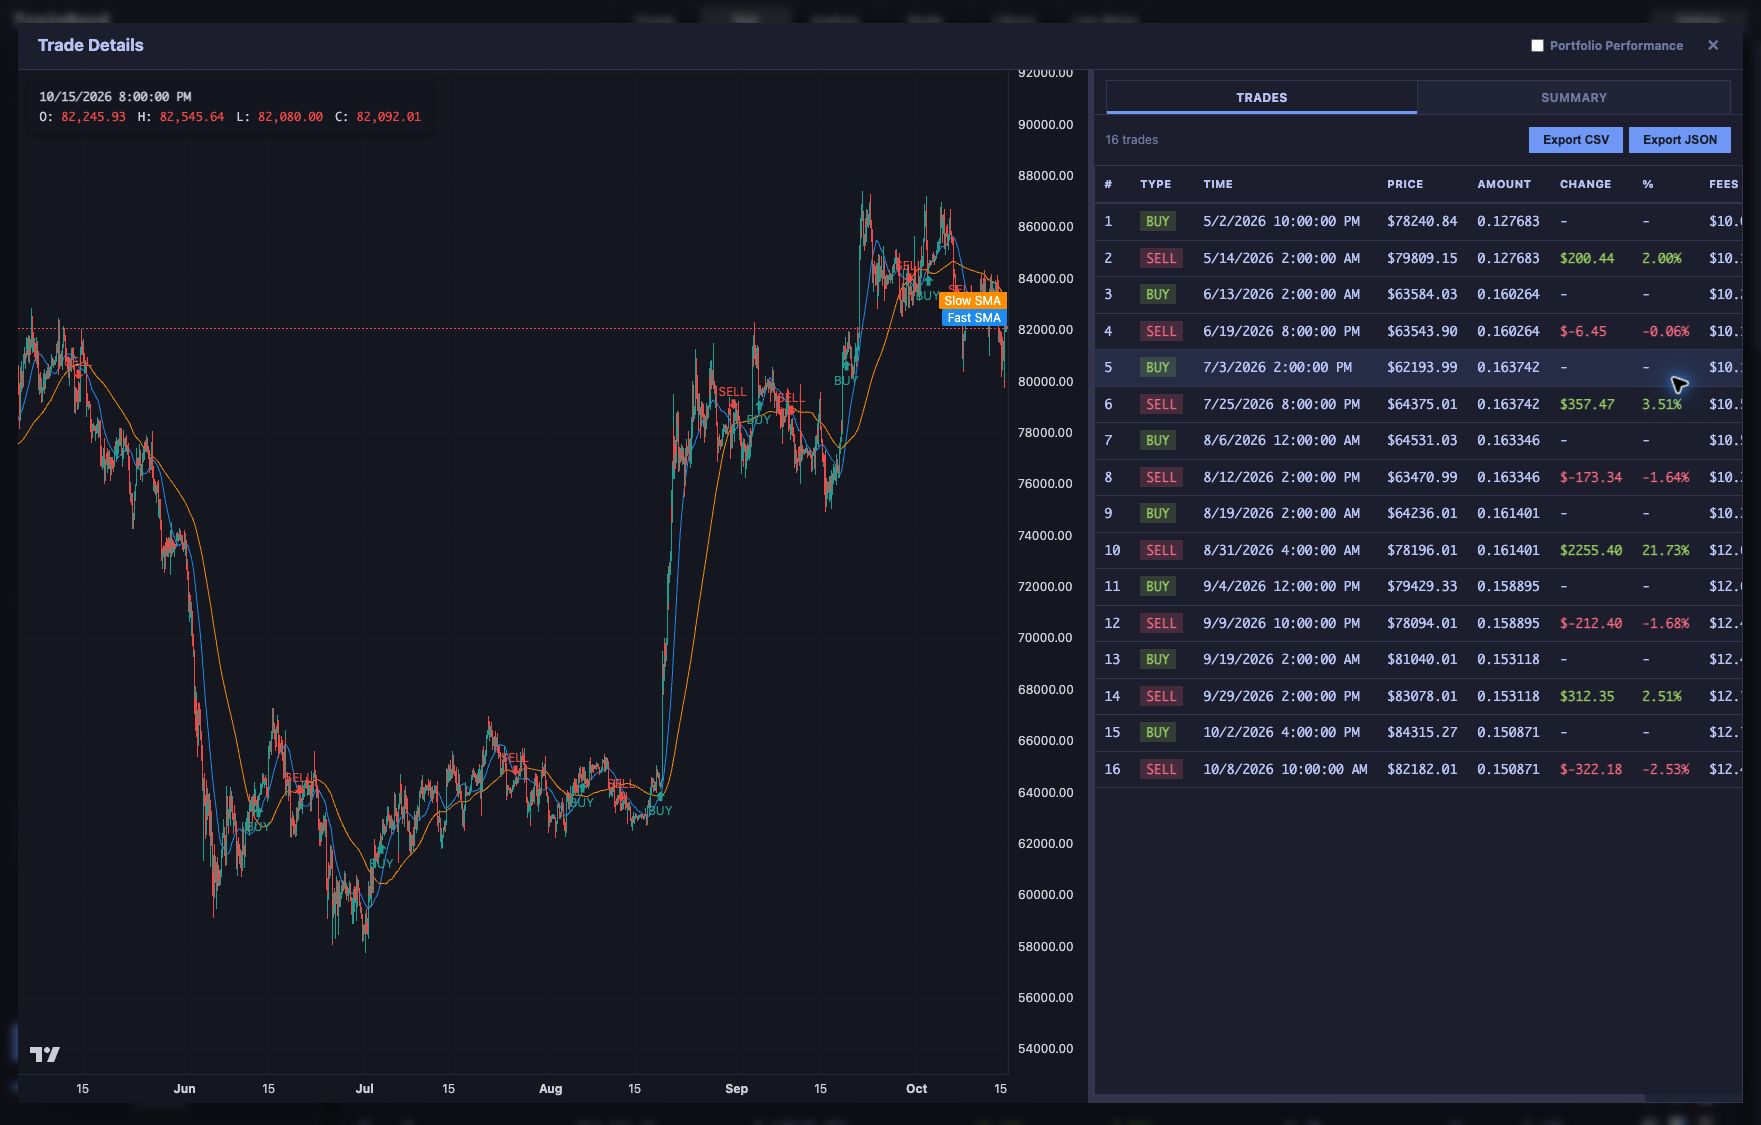Click price $62193.99 in row 5

point(1421,367)
